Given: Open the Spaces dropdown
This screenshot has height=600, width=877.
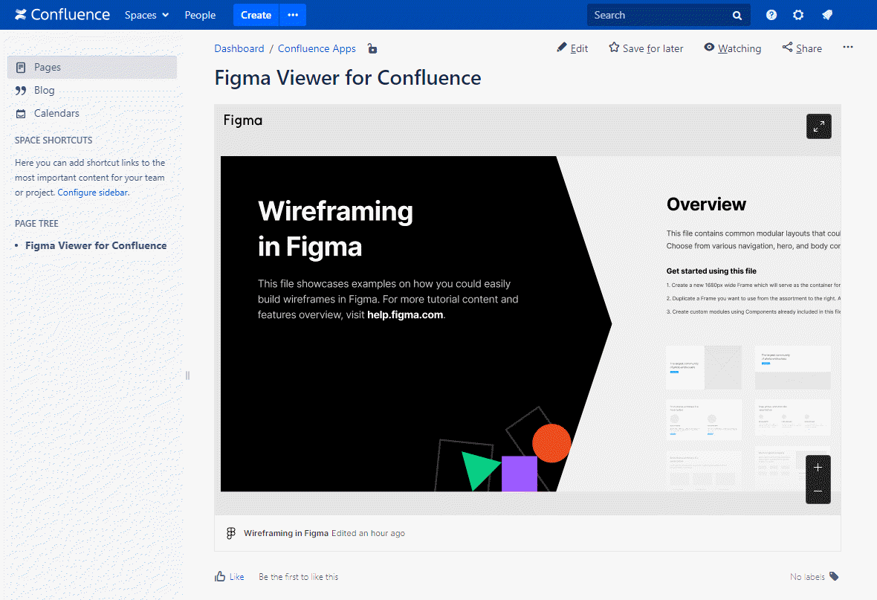Looking at the screenshot, I should pyautogui.click(x=146, y=15).
